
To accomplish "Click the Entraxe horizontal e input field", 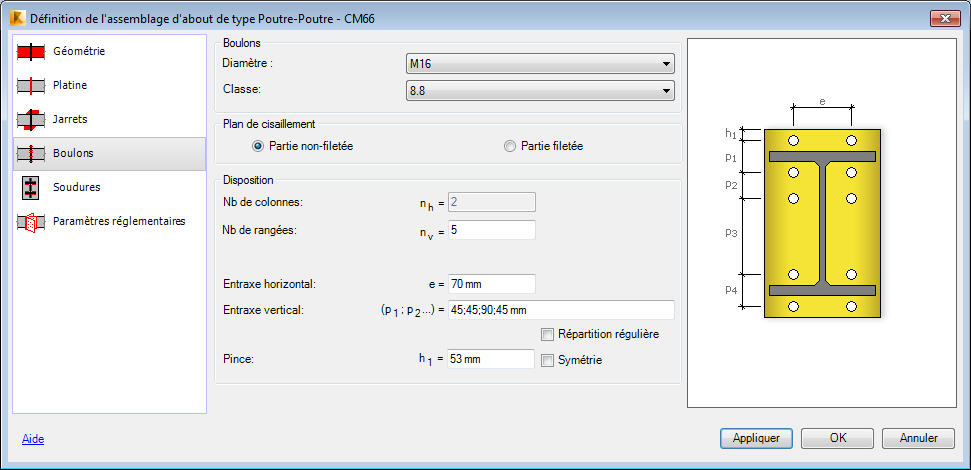I will point(491,284).
